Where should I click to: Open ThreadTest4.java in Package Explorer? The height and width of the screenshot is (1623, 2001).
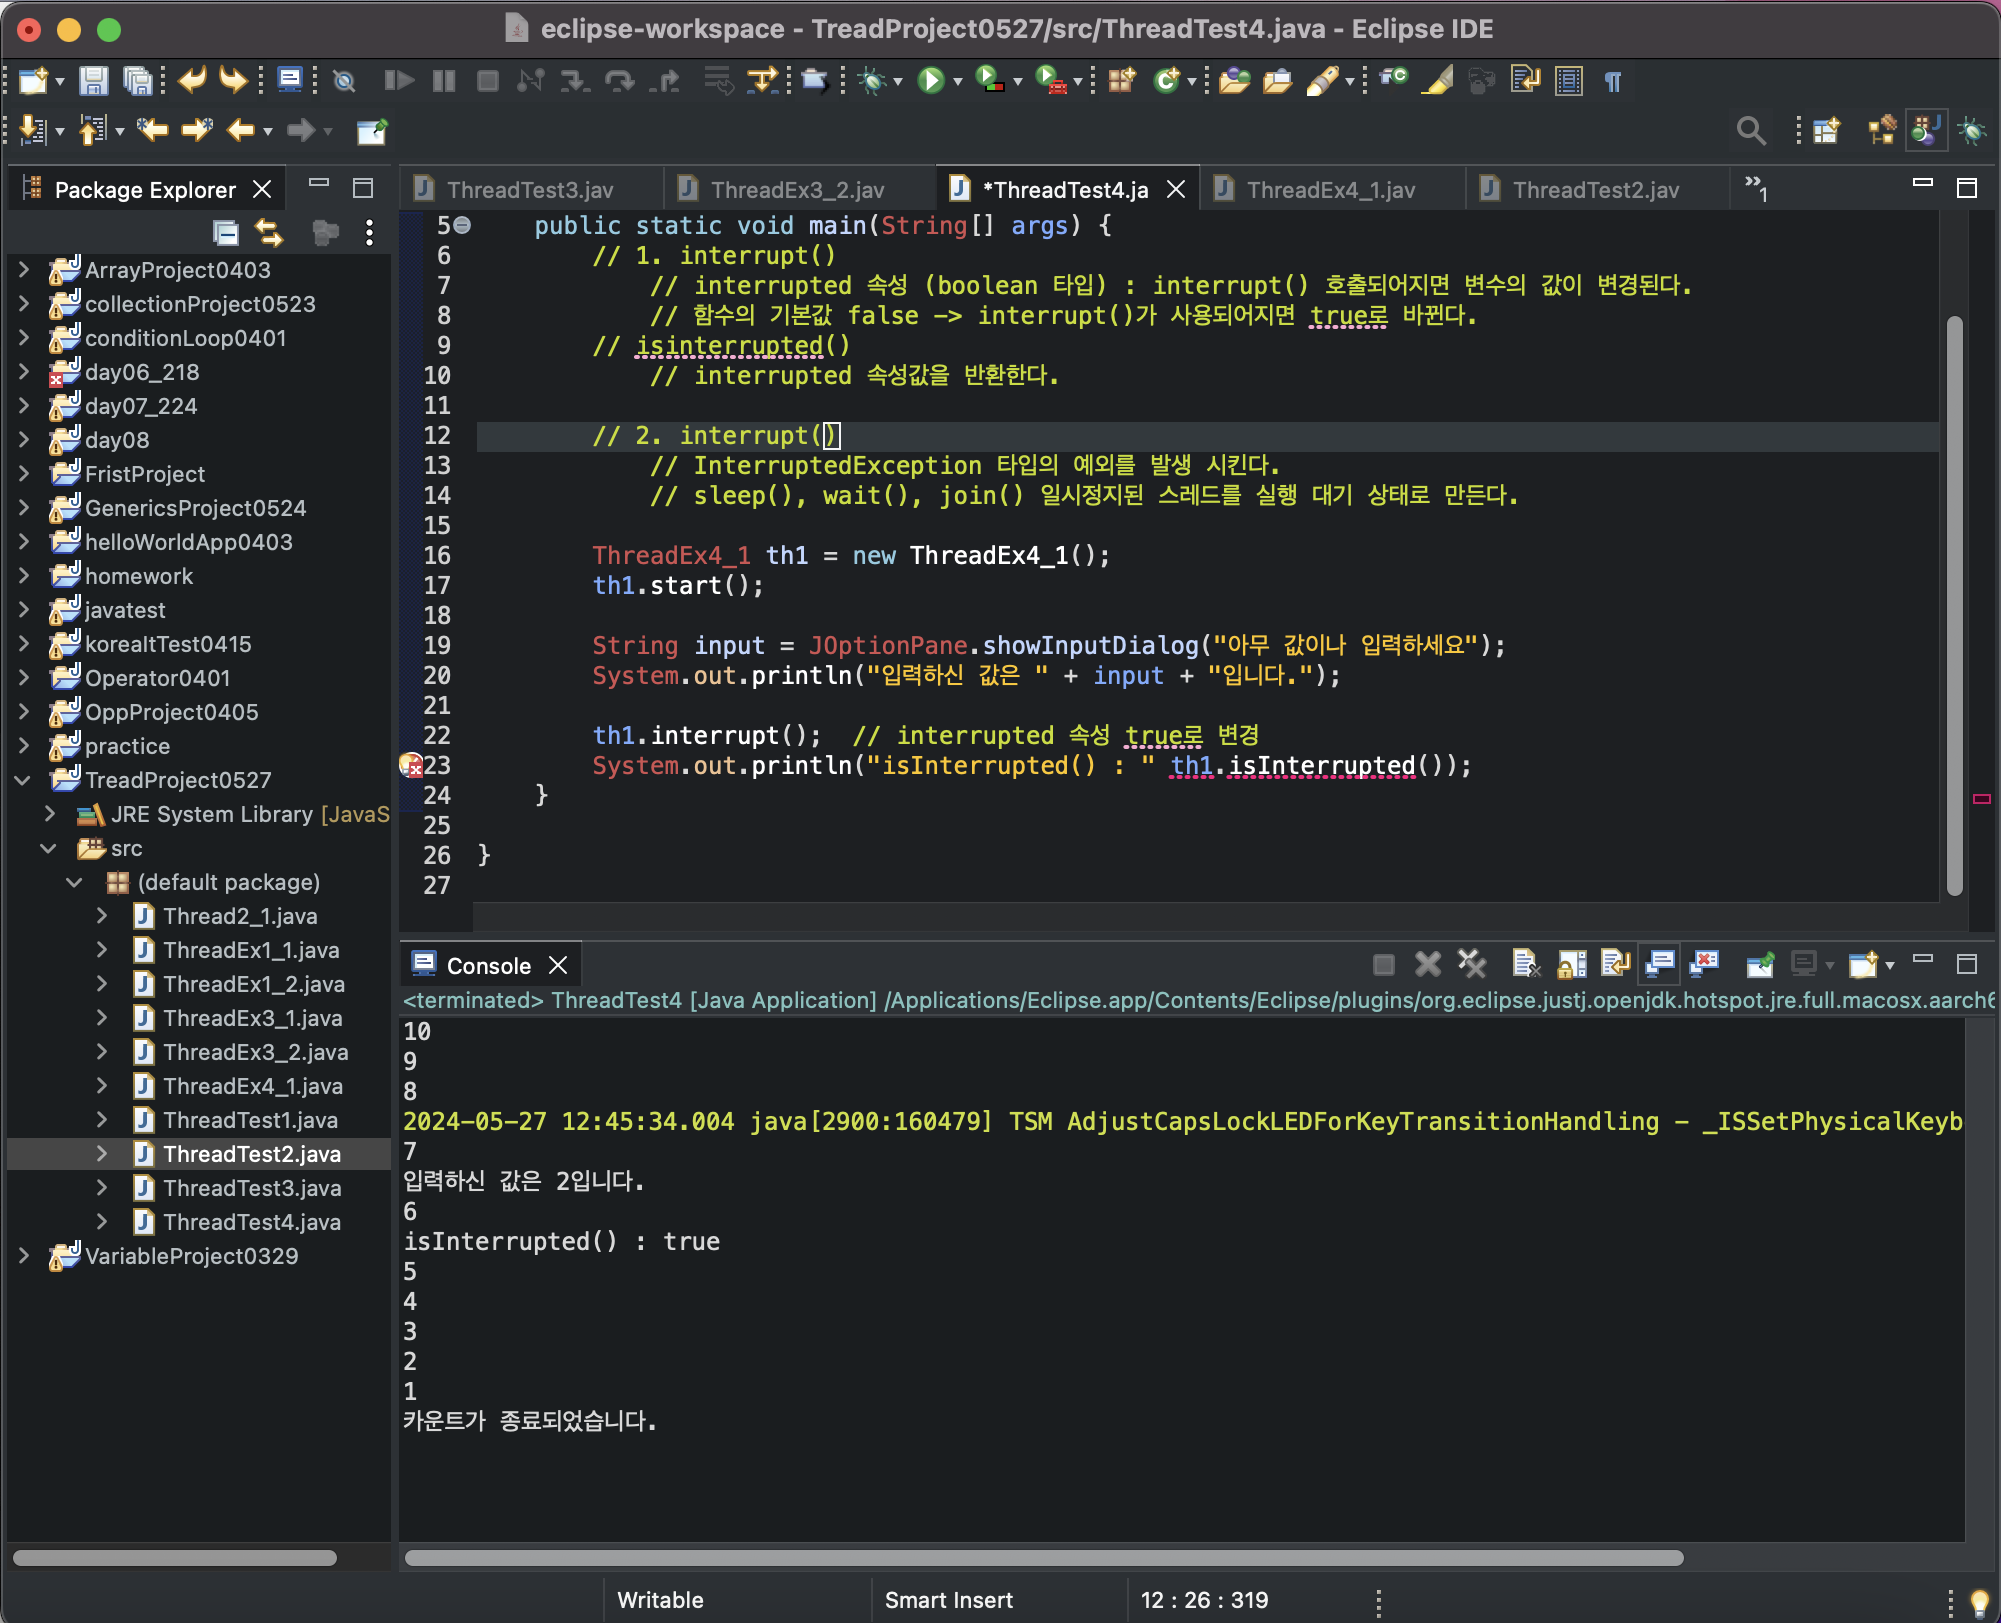[252, 1222]
